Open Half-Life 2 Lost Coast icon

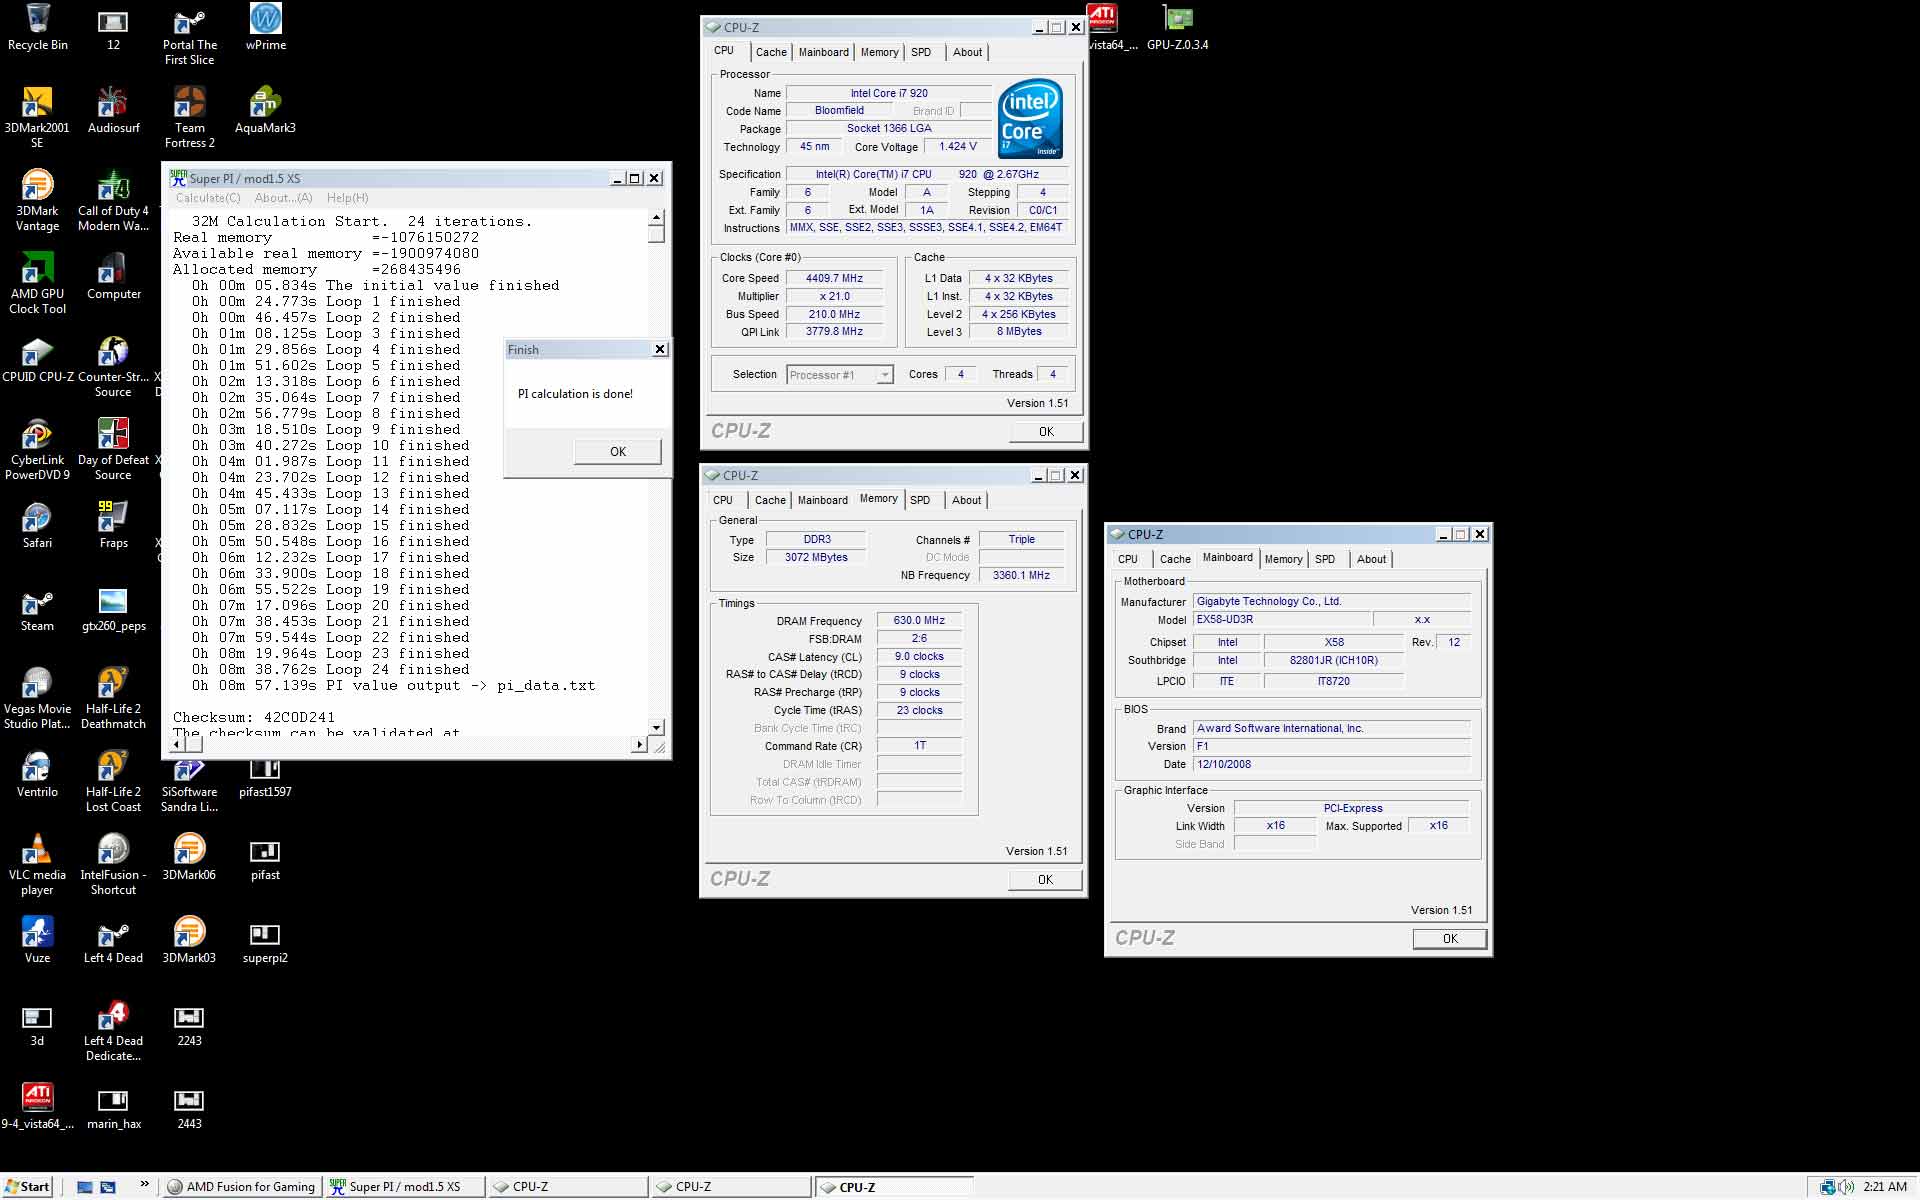(113, 782)
